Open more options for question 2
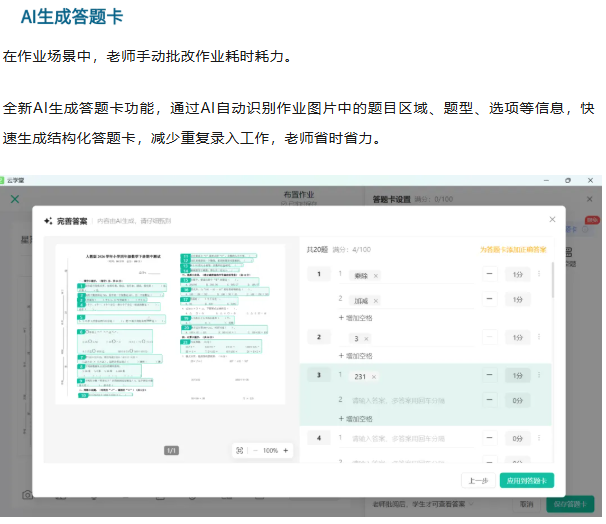The height and width of the screenshot is (524, 606). point(539,337)
